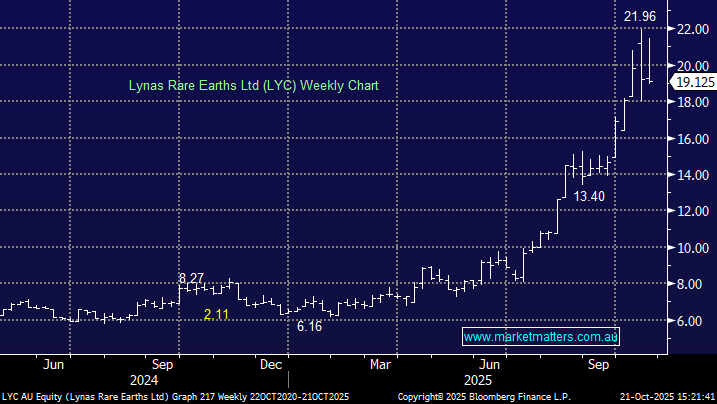This screenshot has width=717, height=404.
Task: Click the 2025 year label
Action: pyautogui.click(x=472, y=381)
